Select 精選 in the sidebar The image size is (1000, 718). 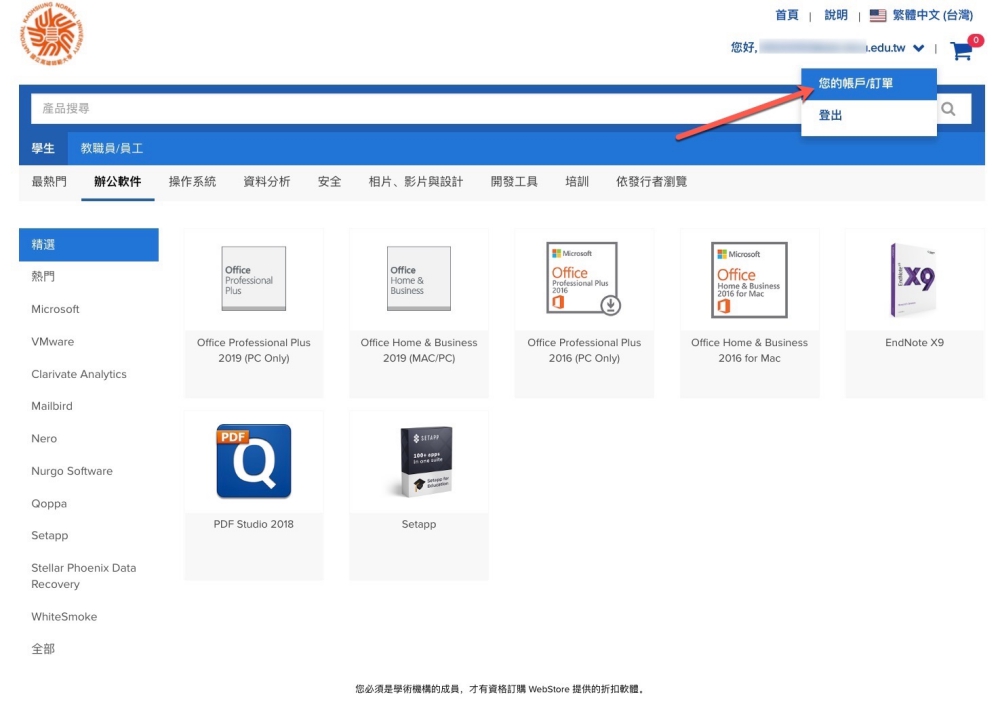89,244
